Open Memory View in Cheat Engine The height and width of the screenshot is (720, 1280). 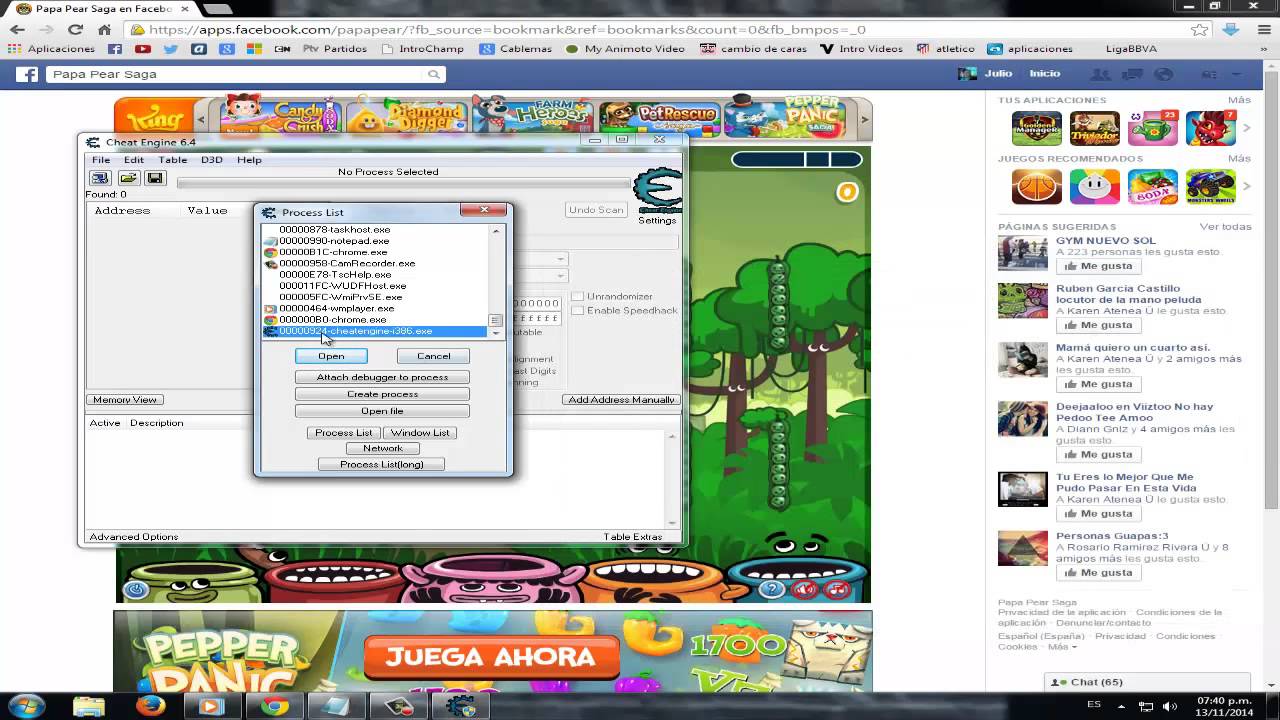coord(125,400)
